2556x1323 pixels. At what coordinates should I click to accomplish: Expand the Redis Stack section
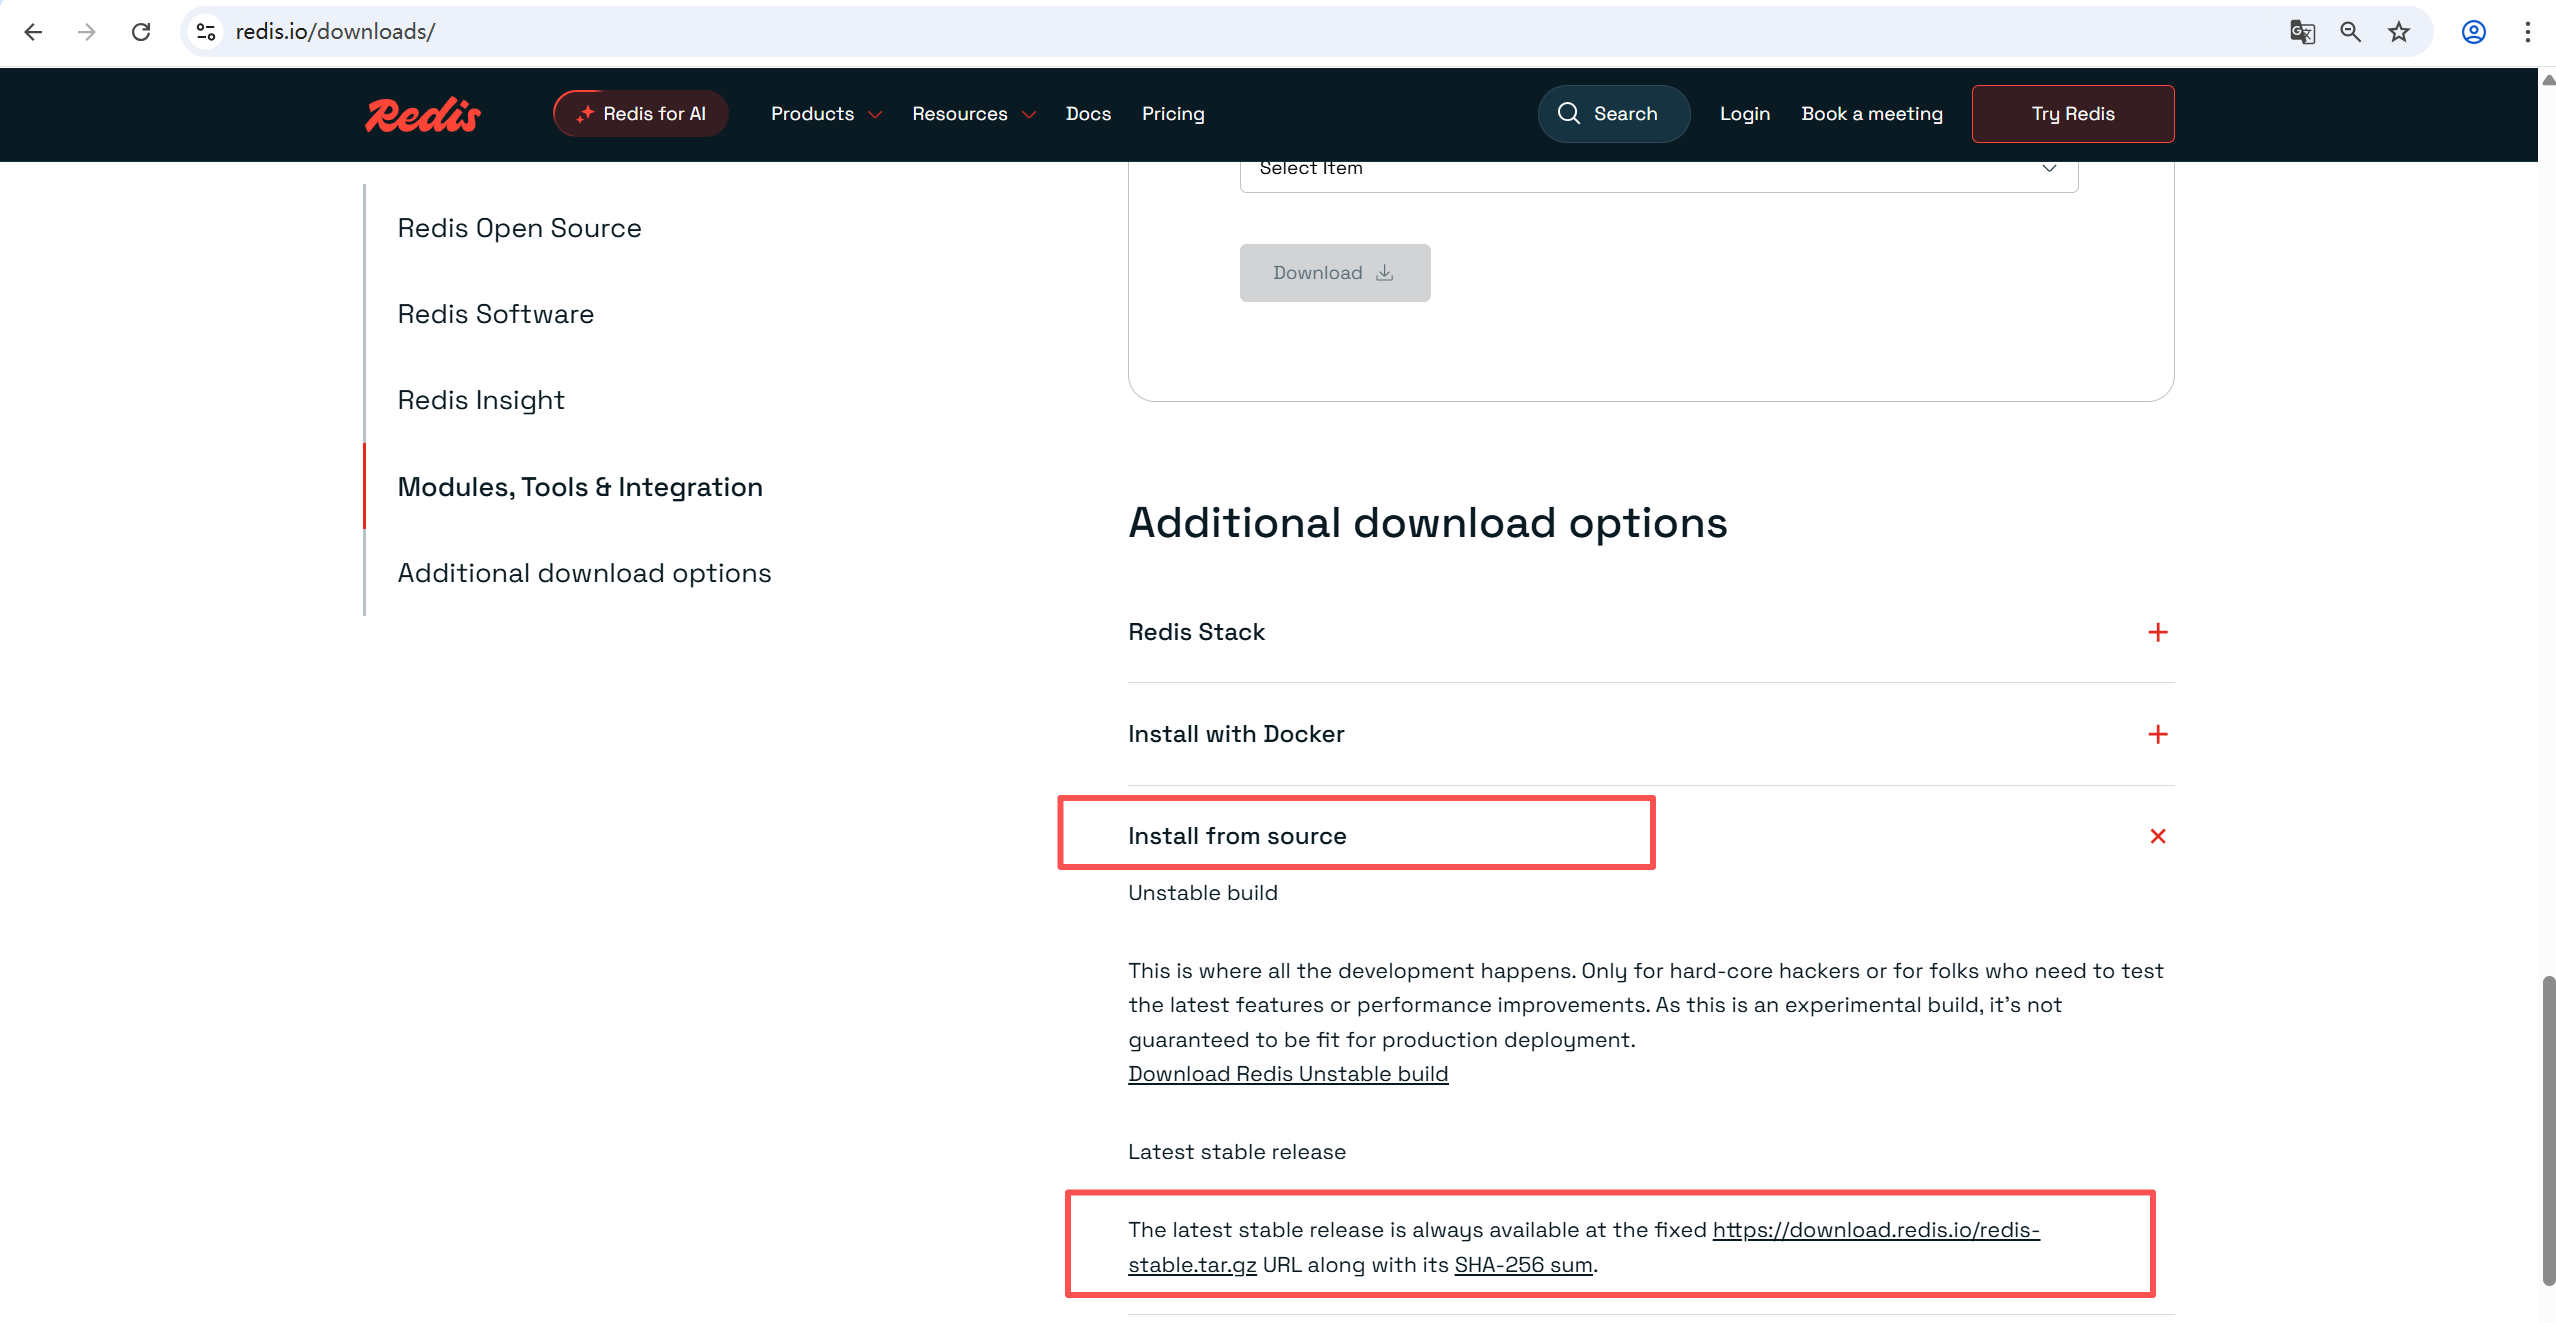(2157, 632)
